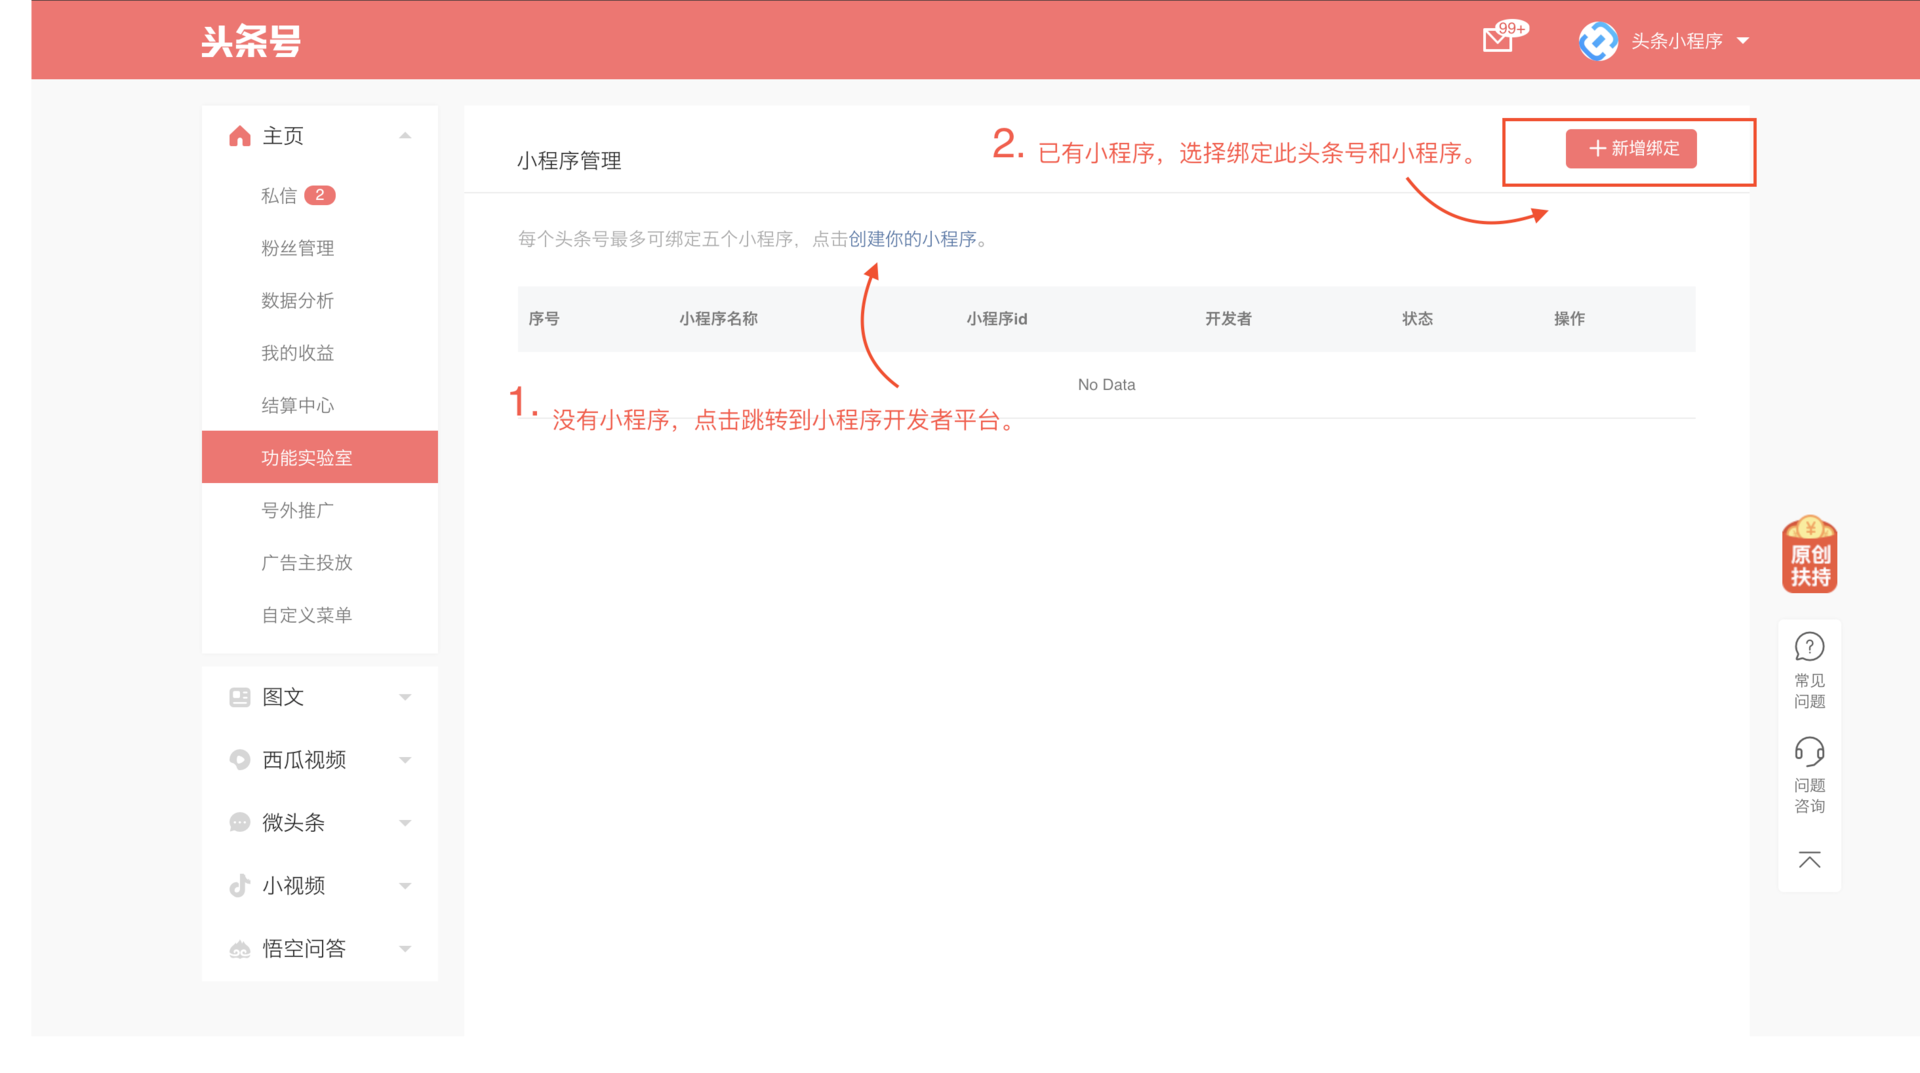Open 广告主投放 menu item
The width and height of the screenshot is (1920, 1073).
(x=307, y=562)
